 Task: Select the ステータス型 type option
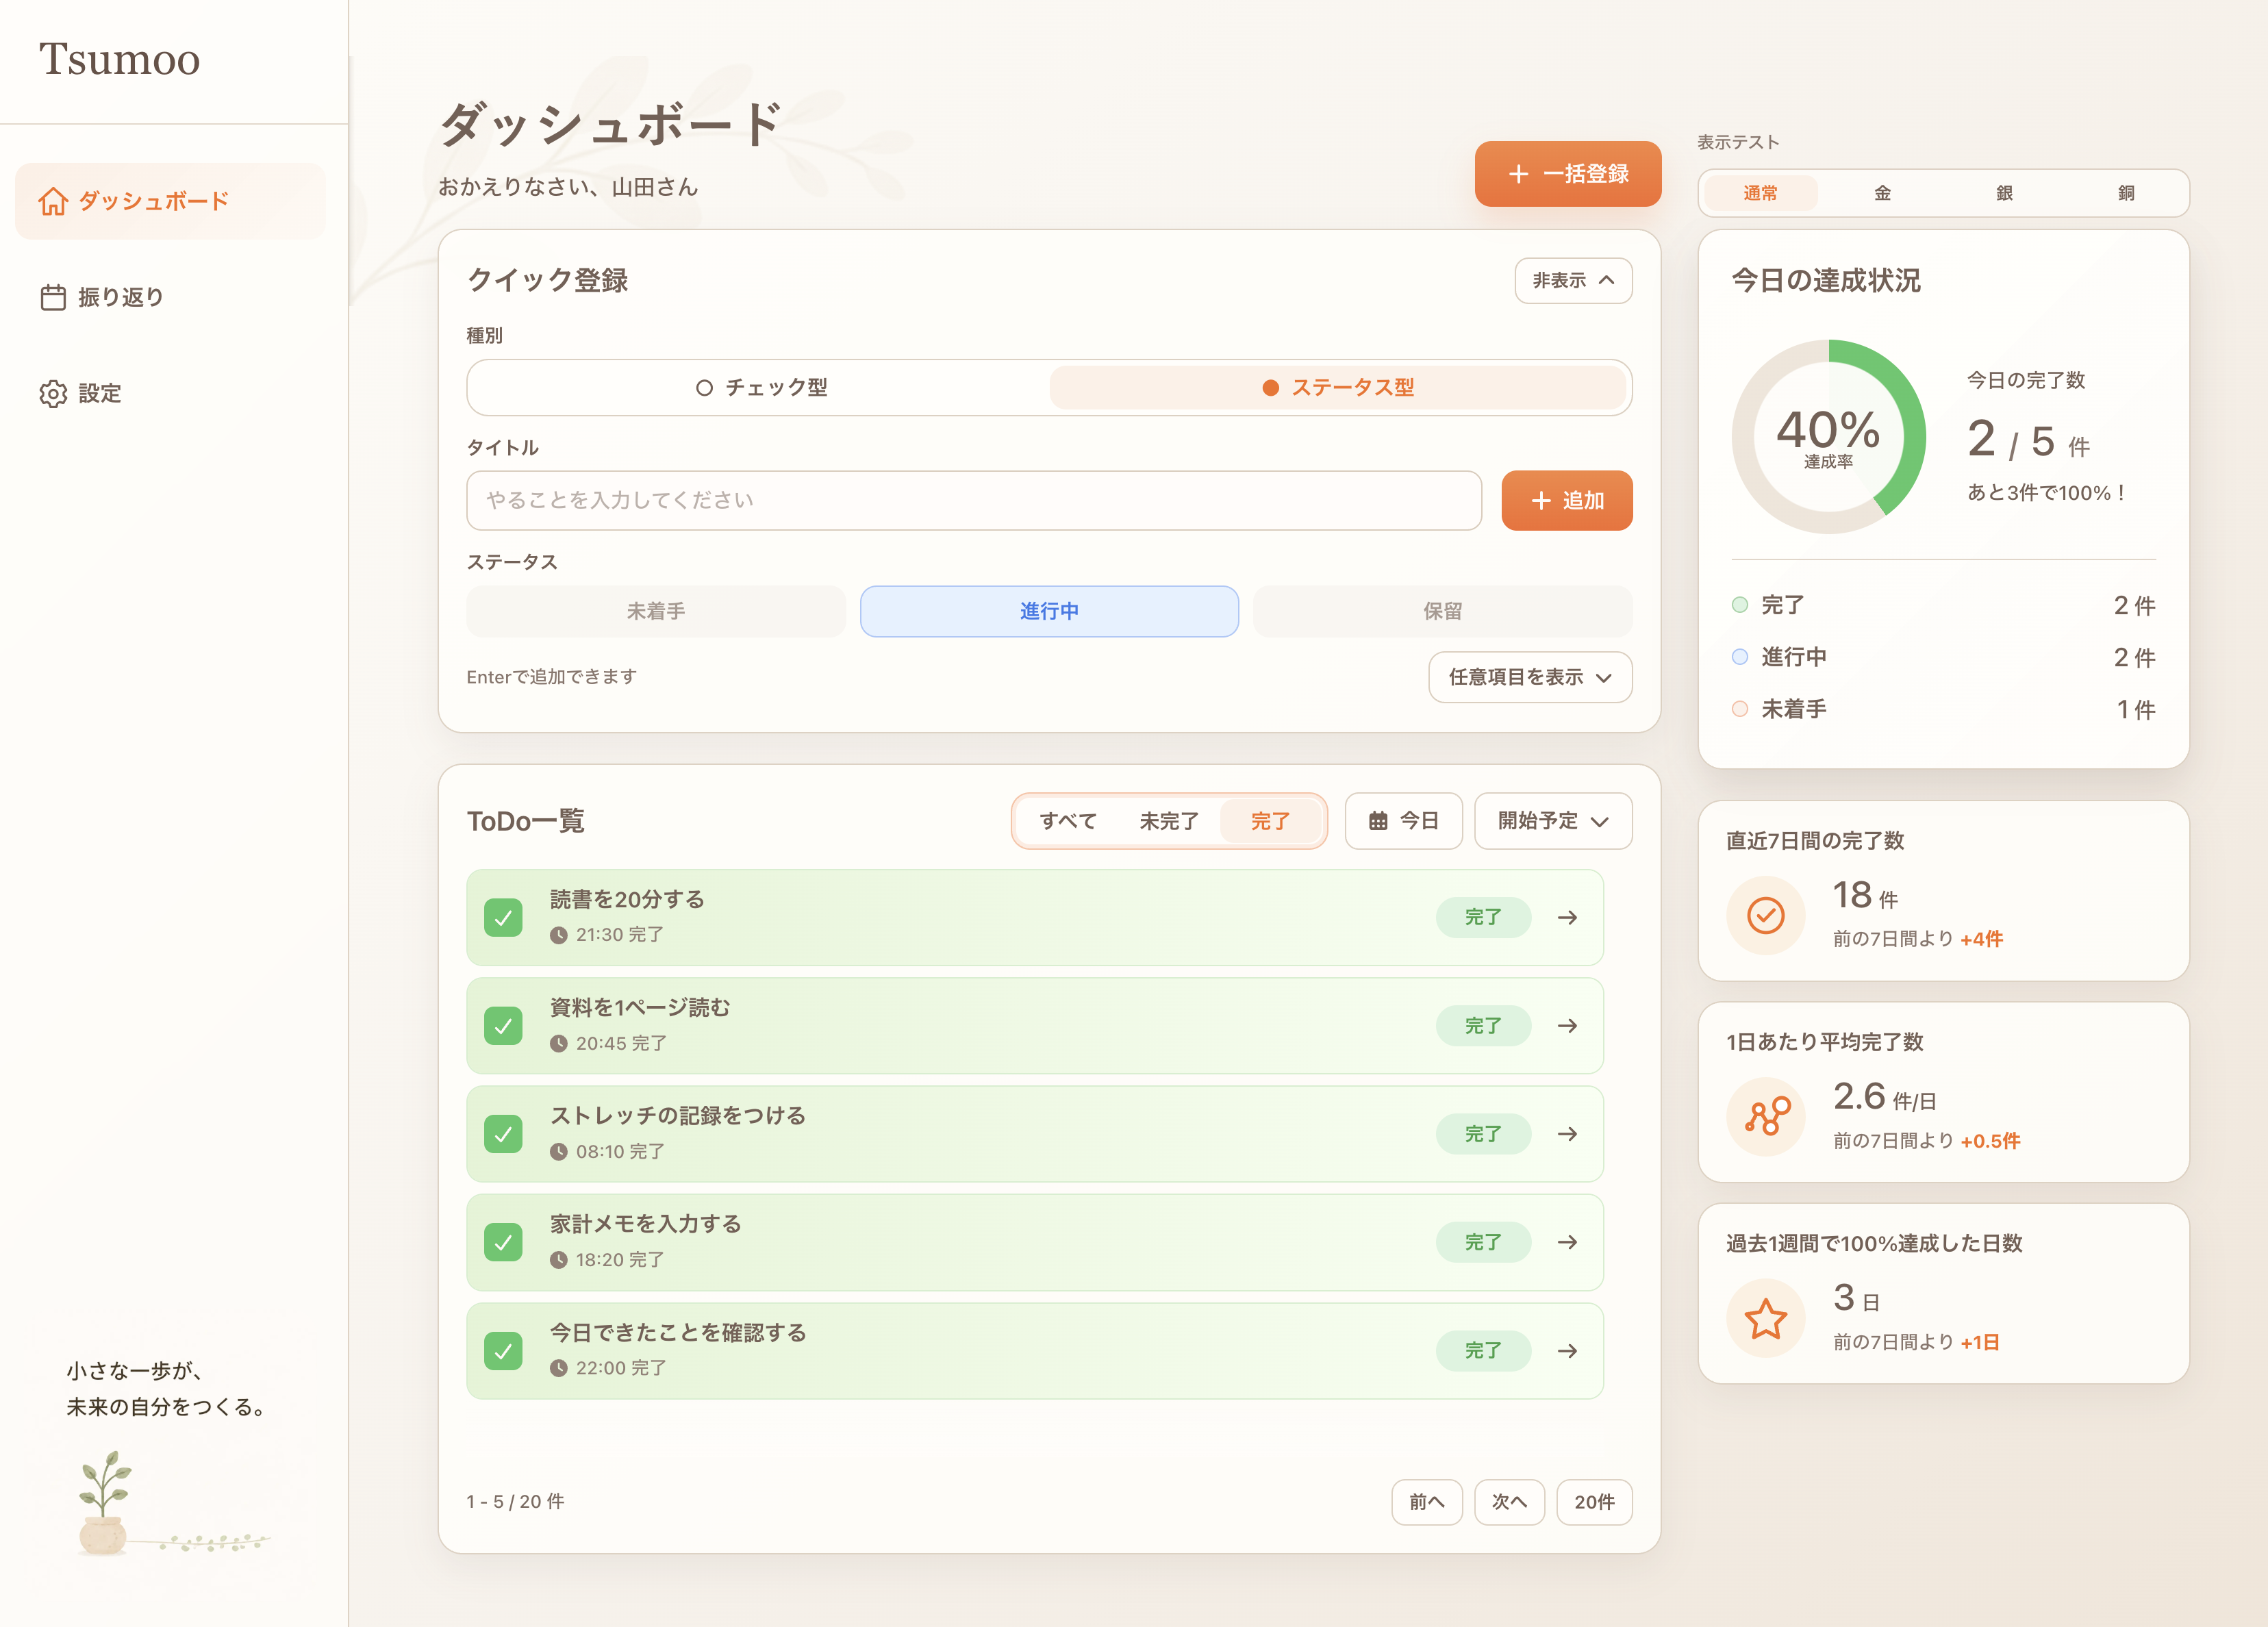coord(1338,388)
